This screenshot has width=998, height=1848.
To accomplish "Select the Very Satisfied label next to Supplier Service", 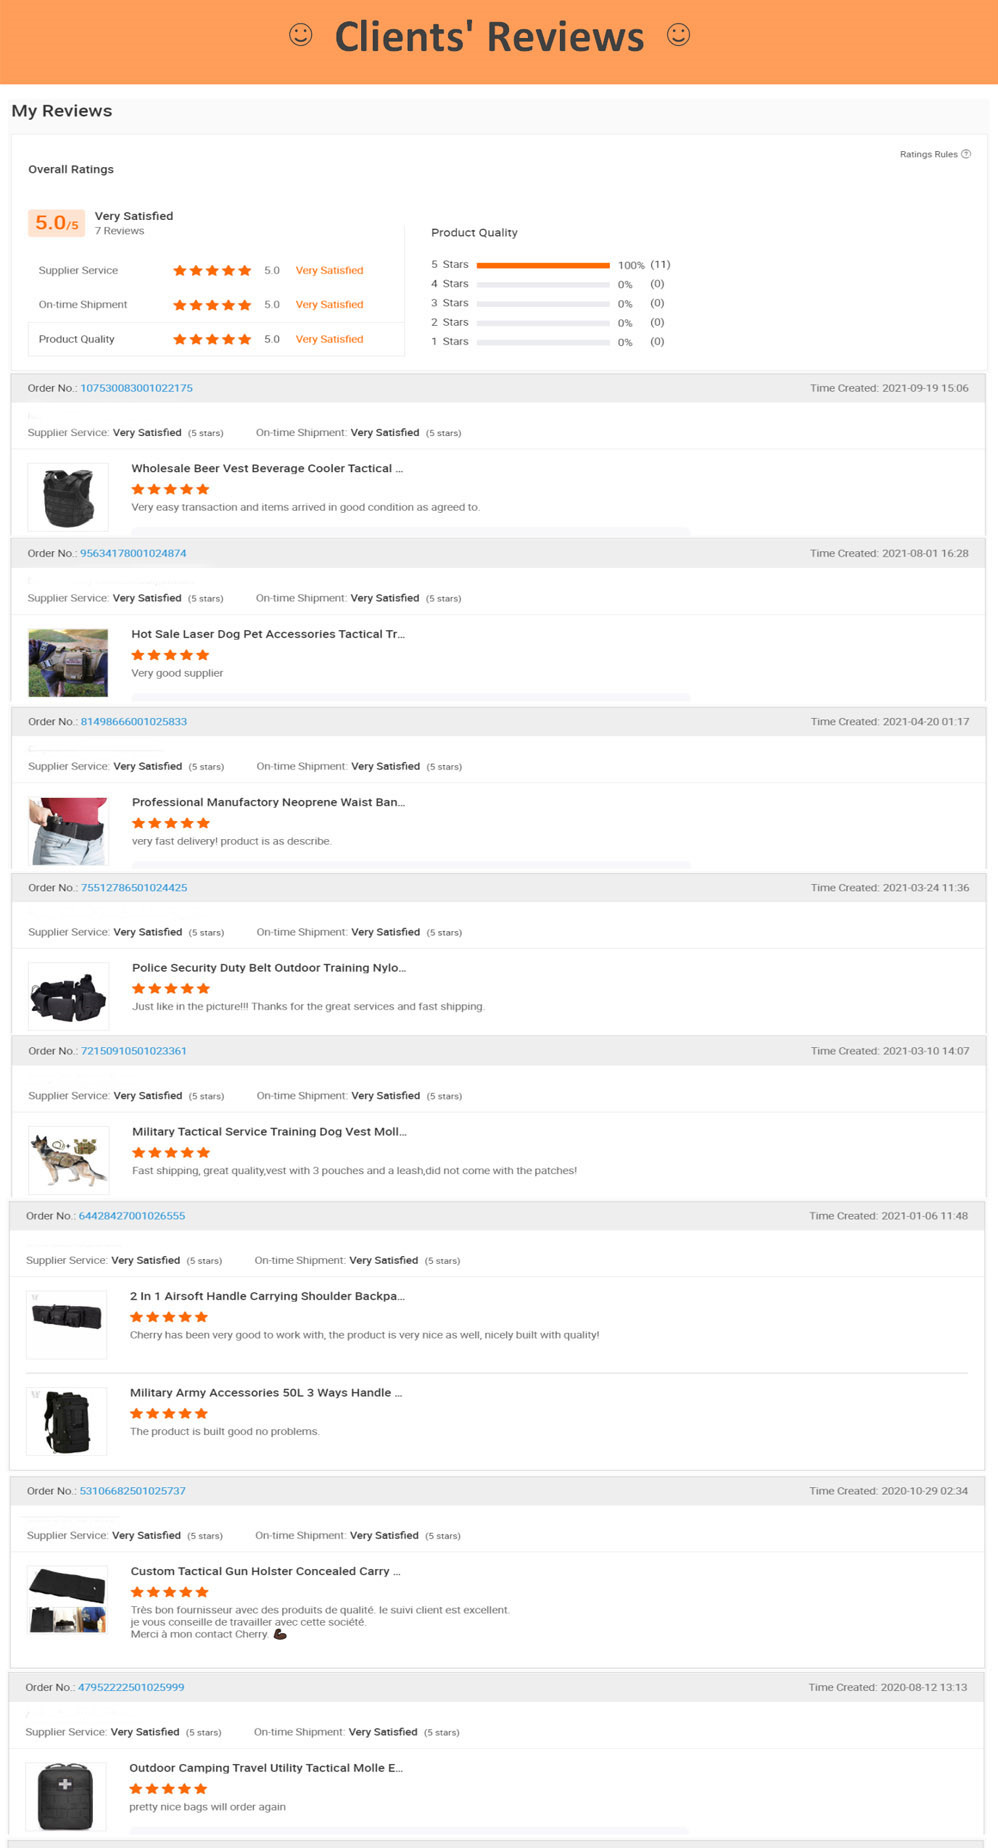I will pyautogui.click(x=329, y=270).
